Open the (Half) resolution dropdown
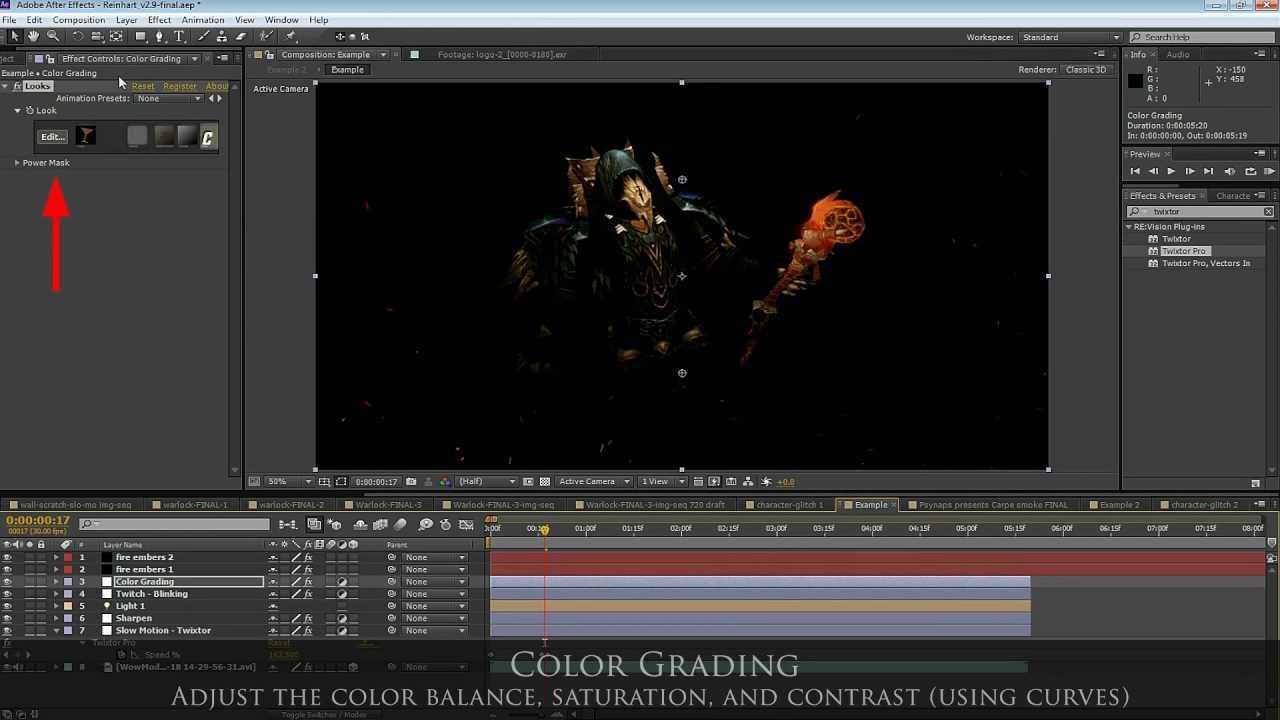Screen dimensions: 1280x720 point(487,482)
